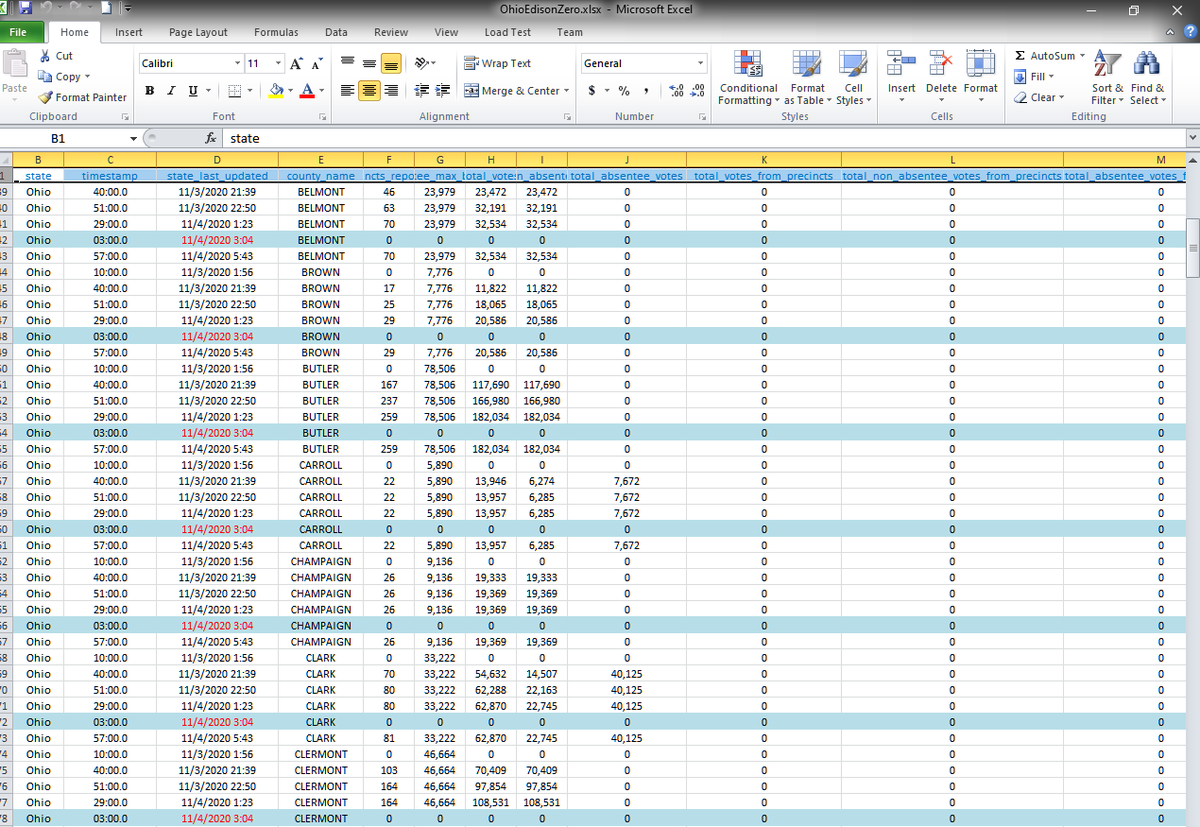Click the Excel Help question mark icon

(1188, 33)
